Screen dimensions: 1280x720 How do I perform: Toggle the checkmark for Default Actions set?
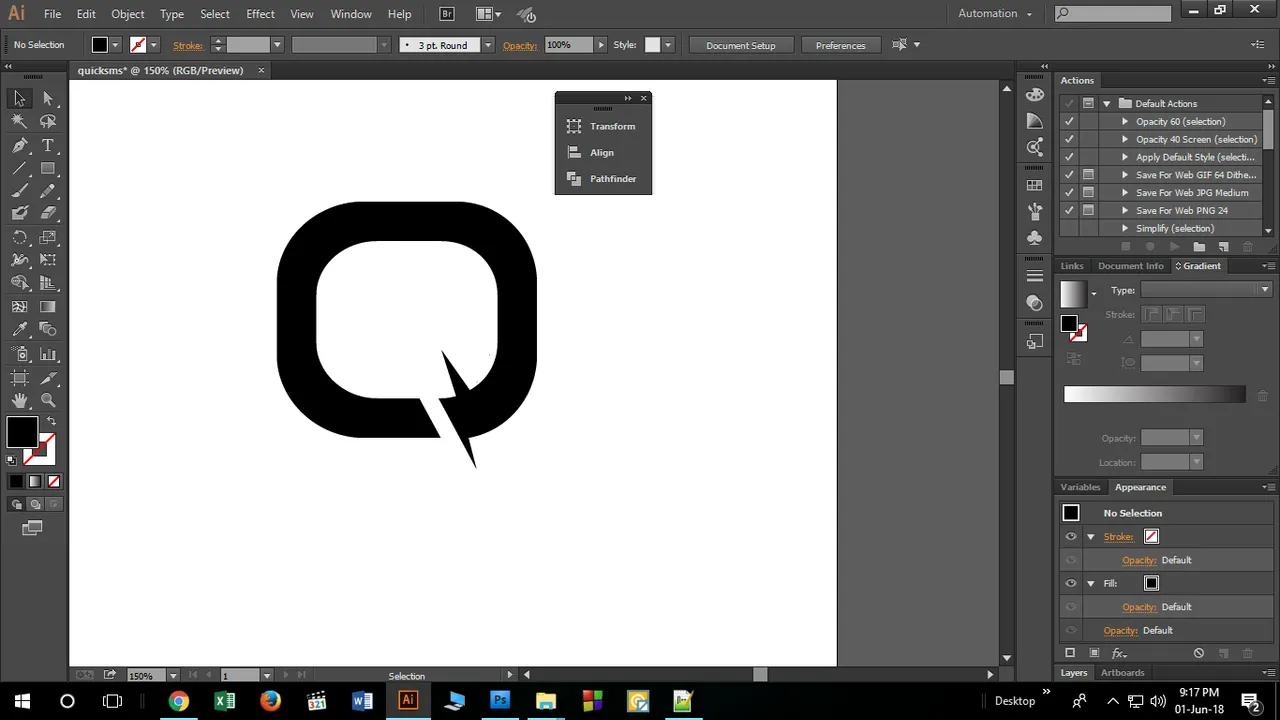1069,103
